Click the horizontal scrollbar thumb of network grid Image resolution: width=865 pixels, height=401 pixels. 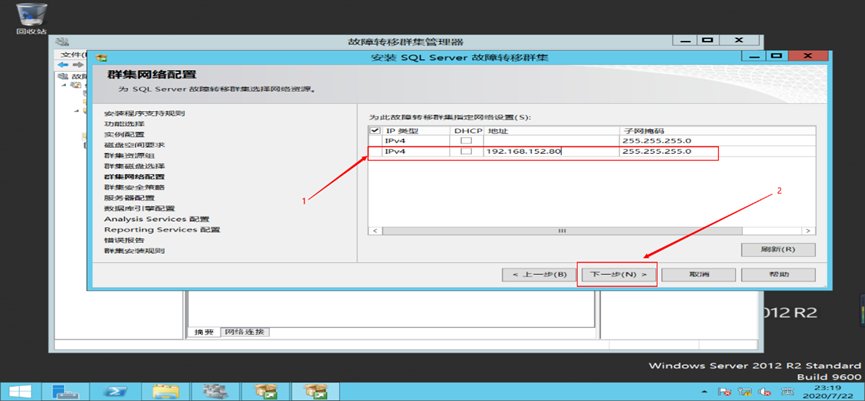pyautogui.click(x=562, y=231)
